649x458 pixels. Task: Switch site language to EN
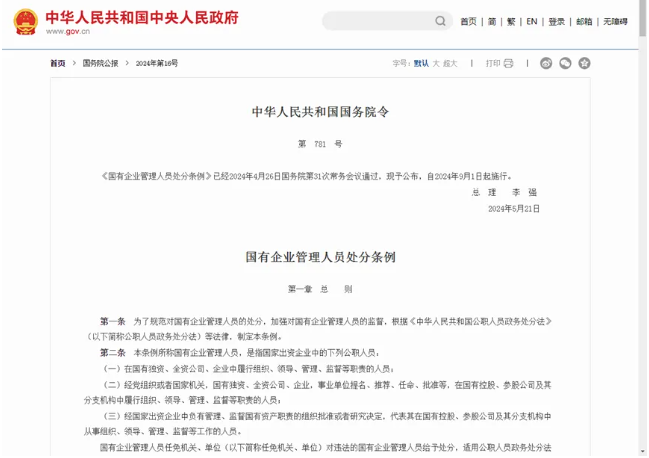[x=532, y=22]
